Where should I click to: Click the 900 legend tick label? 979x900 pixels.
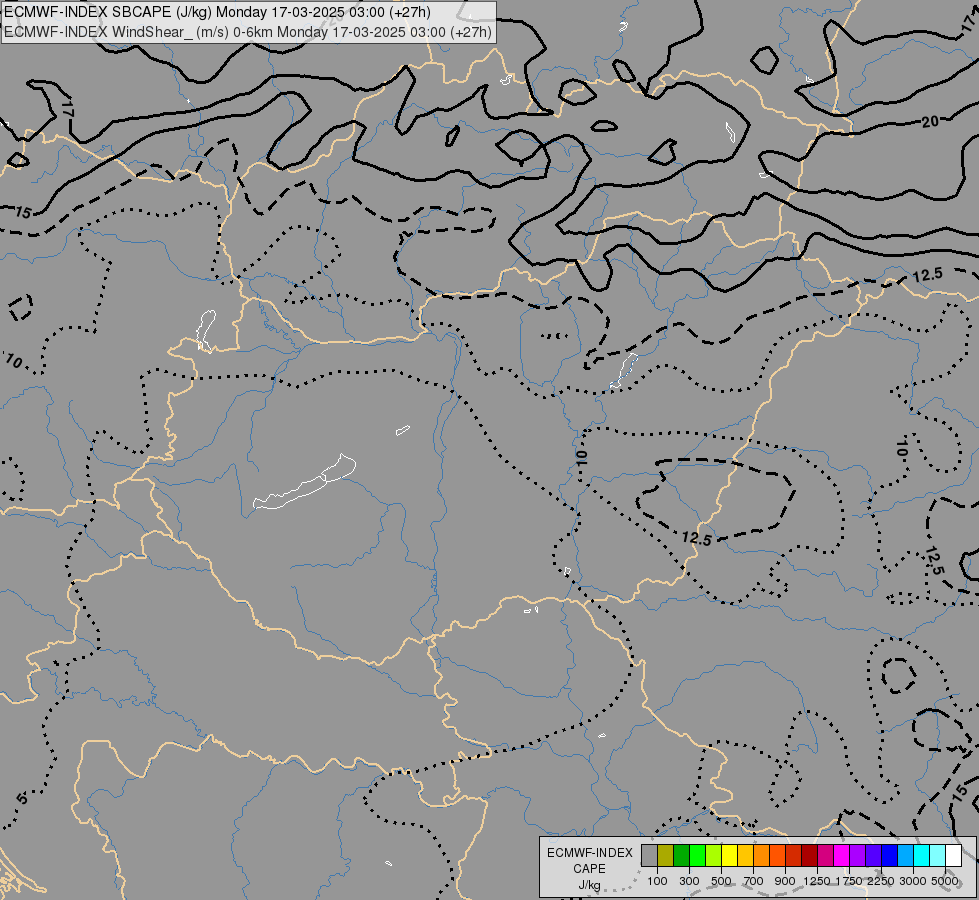click(x=785, y=881)
